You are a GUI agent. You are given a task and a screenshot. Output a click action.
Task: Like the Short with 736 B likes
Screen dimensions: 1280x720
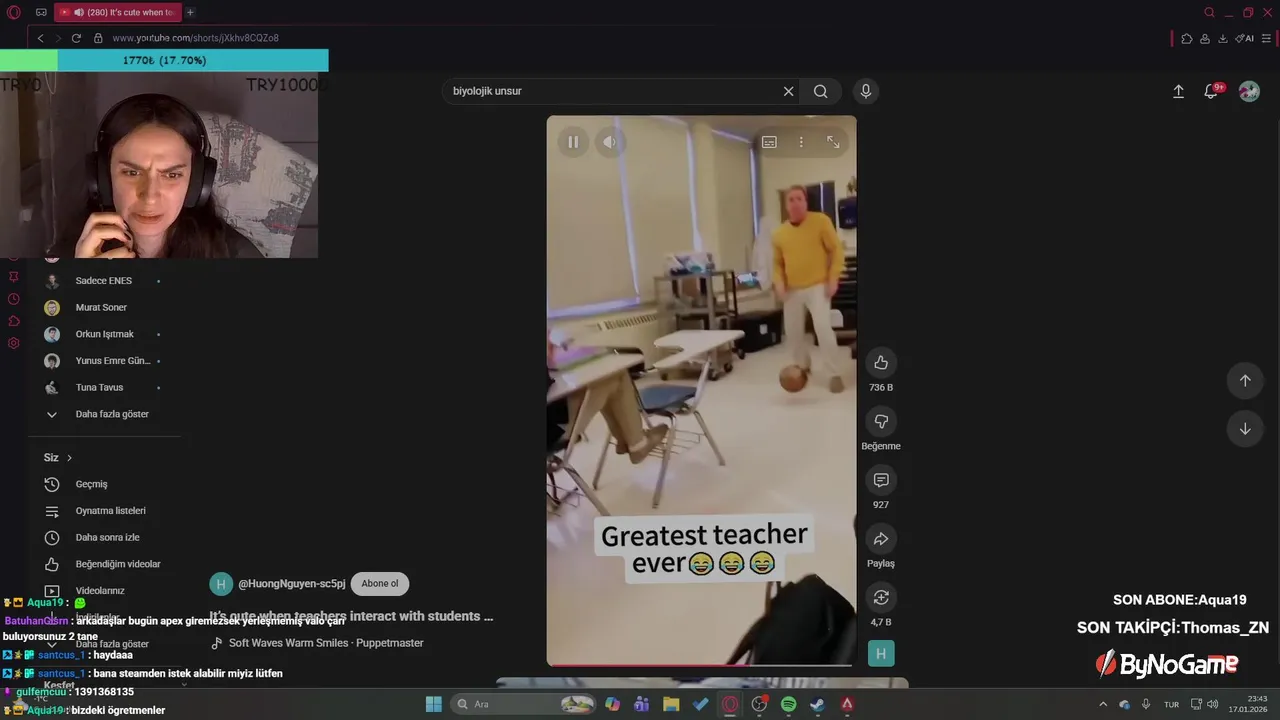pyautogui.click(x=881, y=363)
